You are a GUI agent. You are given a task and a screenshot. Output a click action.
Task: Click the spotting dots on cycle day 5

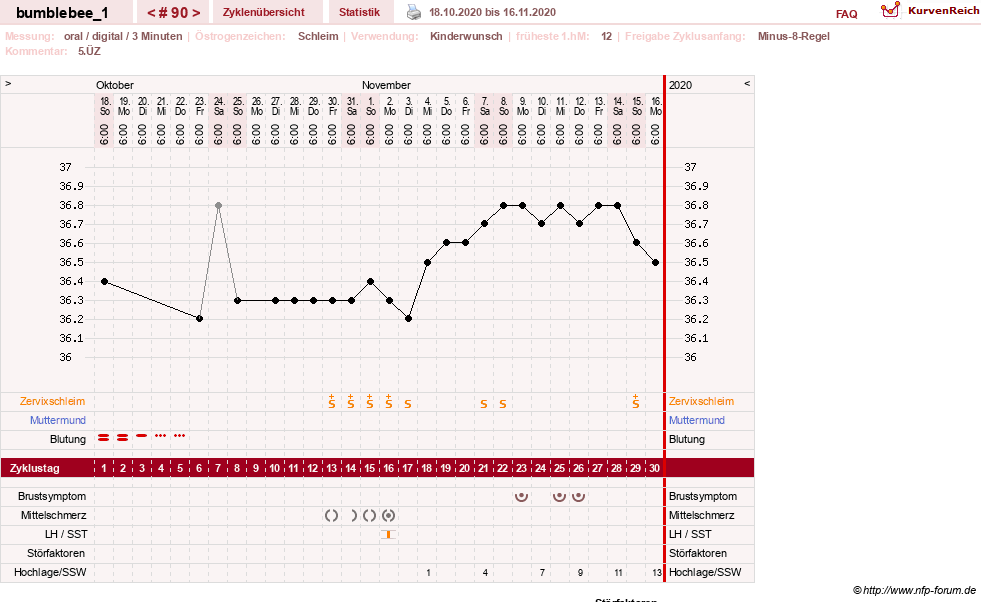[180, 436]
